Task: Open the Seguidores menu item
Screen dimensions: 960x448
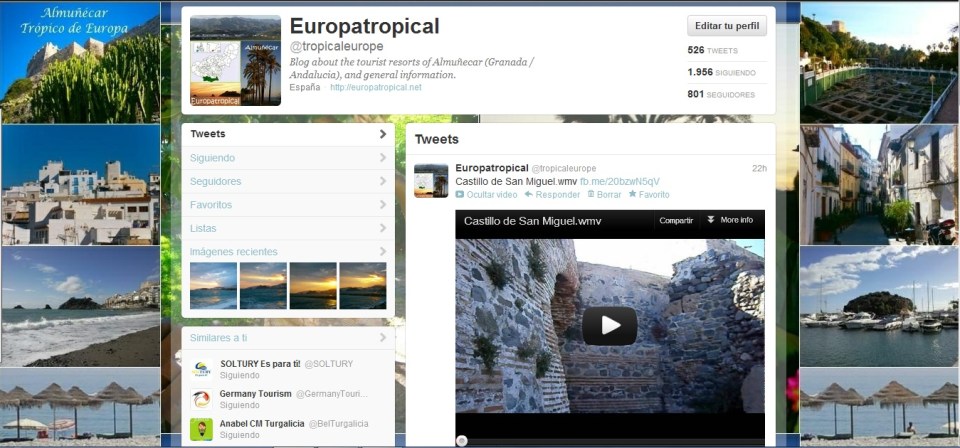Action: pyautogui.click(x=215, y=181)
